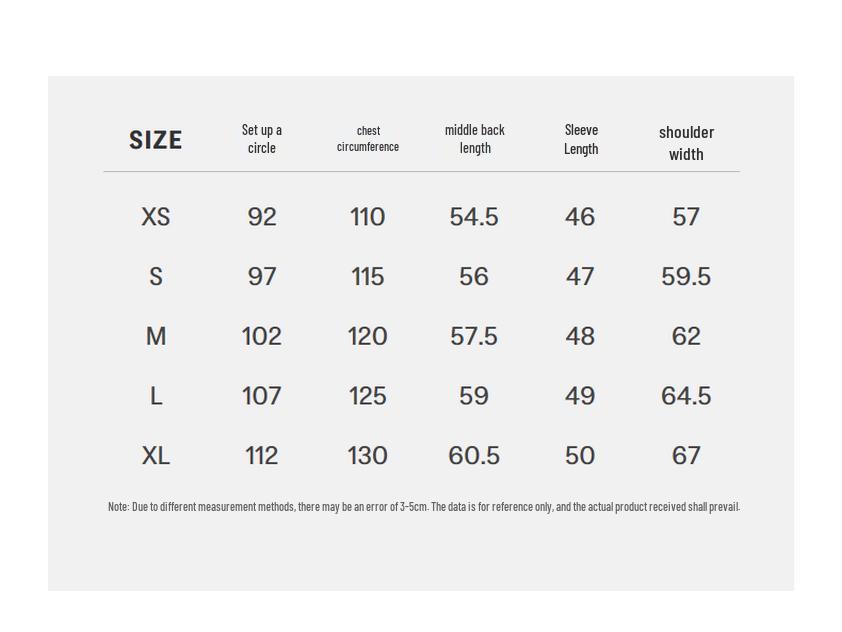Click M 'Set up a circle' value 102
Screen dimensions: 842x632
[x=262, y=337]
